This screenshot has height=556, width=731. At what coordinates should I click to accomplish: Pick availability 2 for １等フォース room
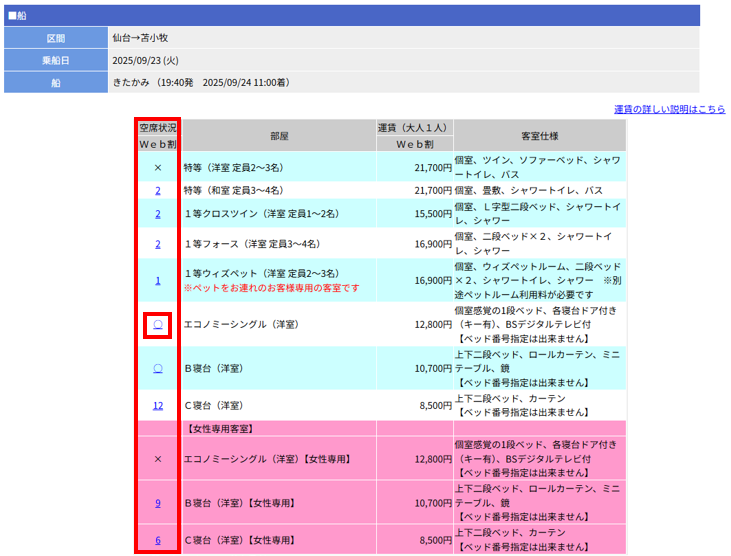tap(158, 244)
